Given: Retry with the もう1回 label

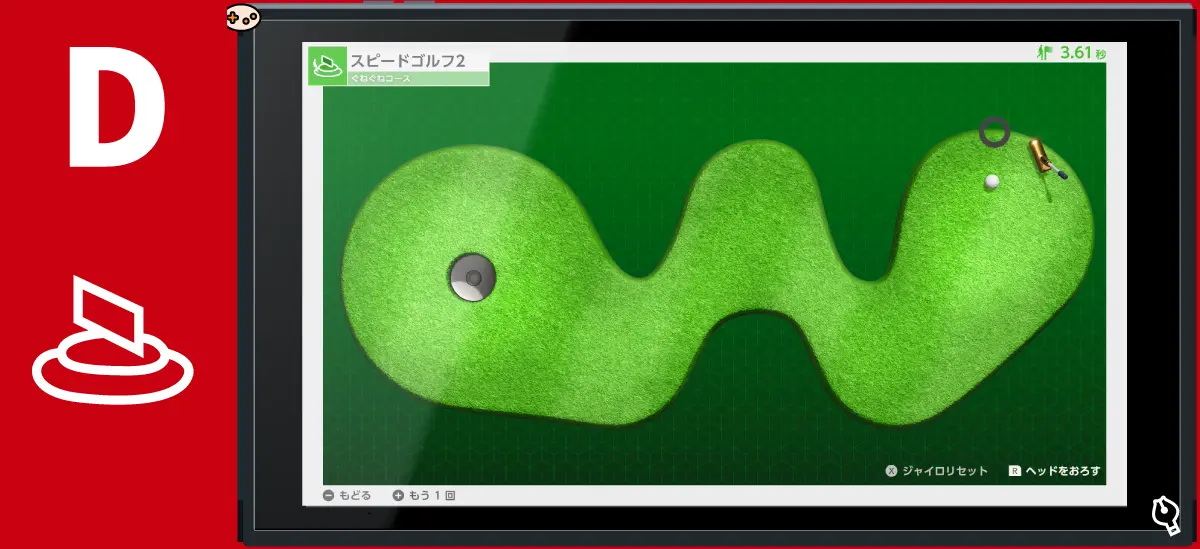Looking at the screenshot, I should (x=432, y=495).
